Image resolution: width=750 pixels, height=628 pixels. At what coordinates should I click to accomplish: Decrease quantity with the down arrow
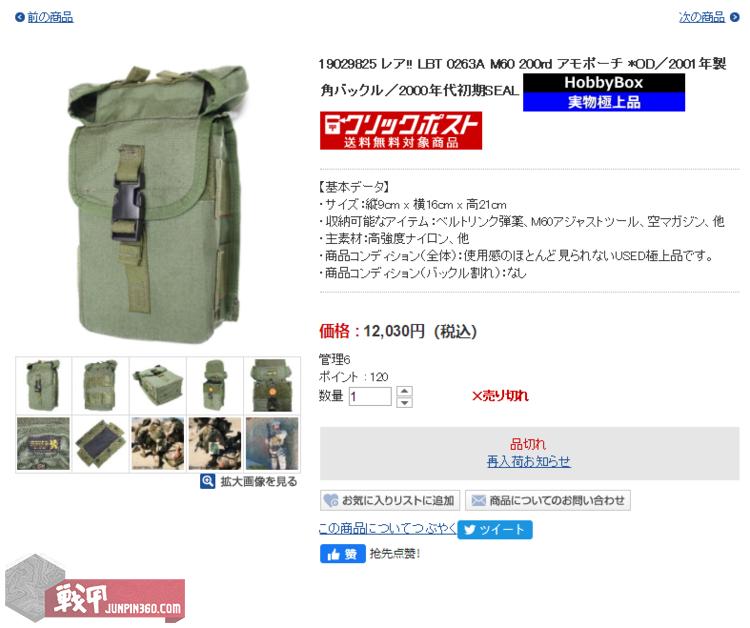coord(404,402)
